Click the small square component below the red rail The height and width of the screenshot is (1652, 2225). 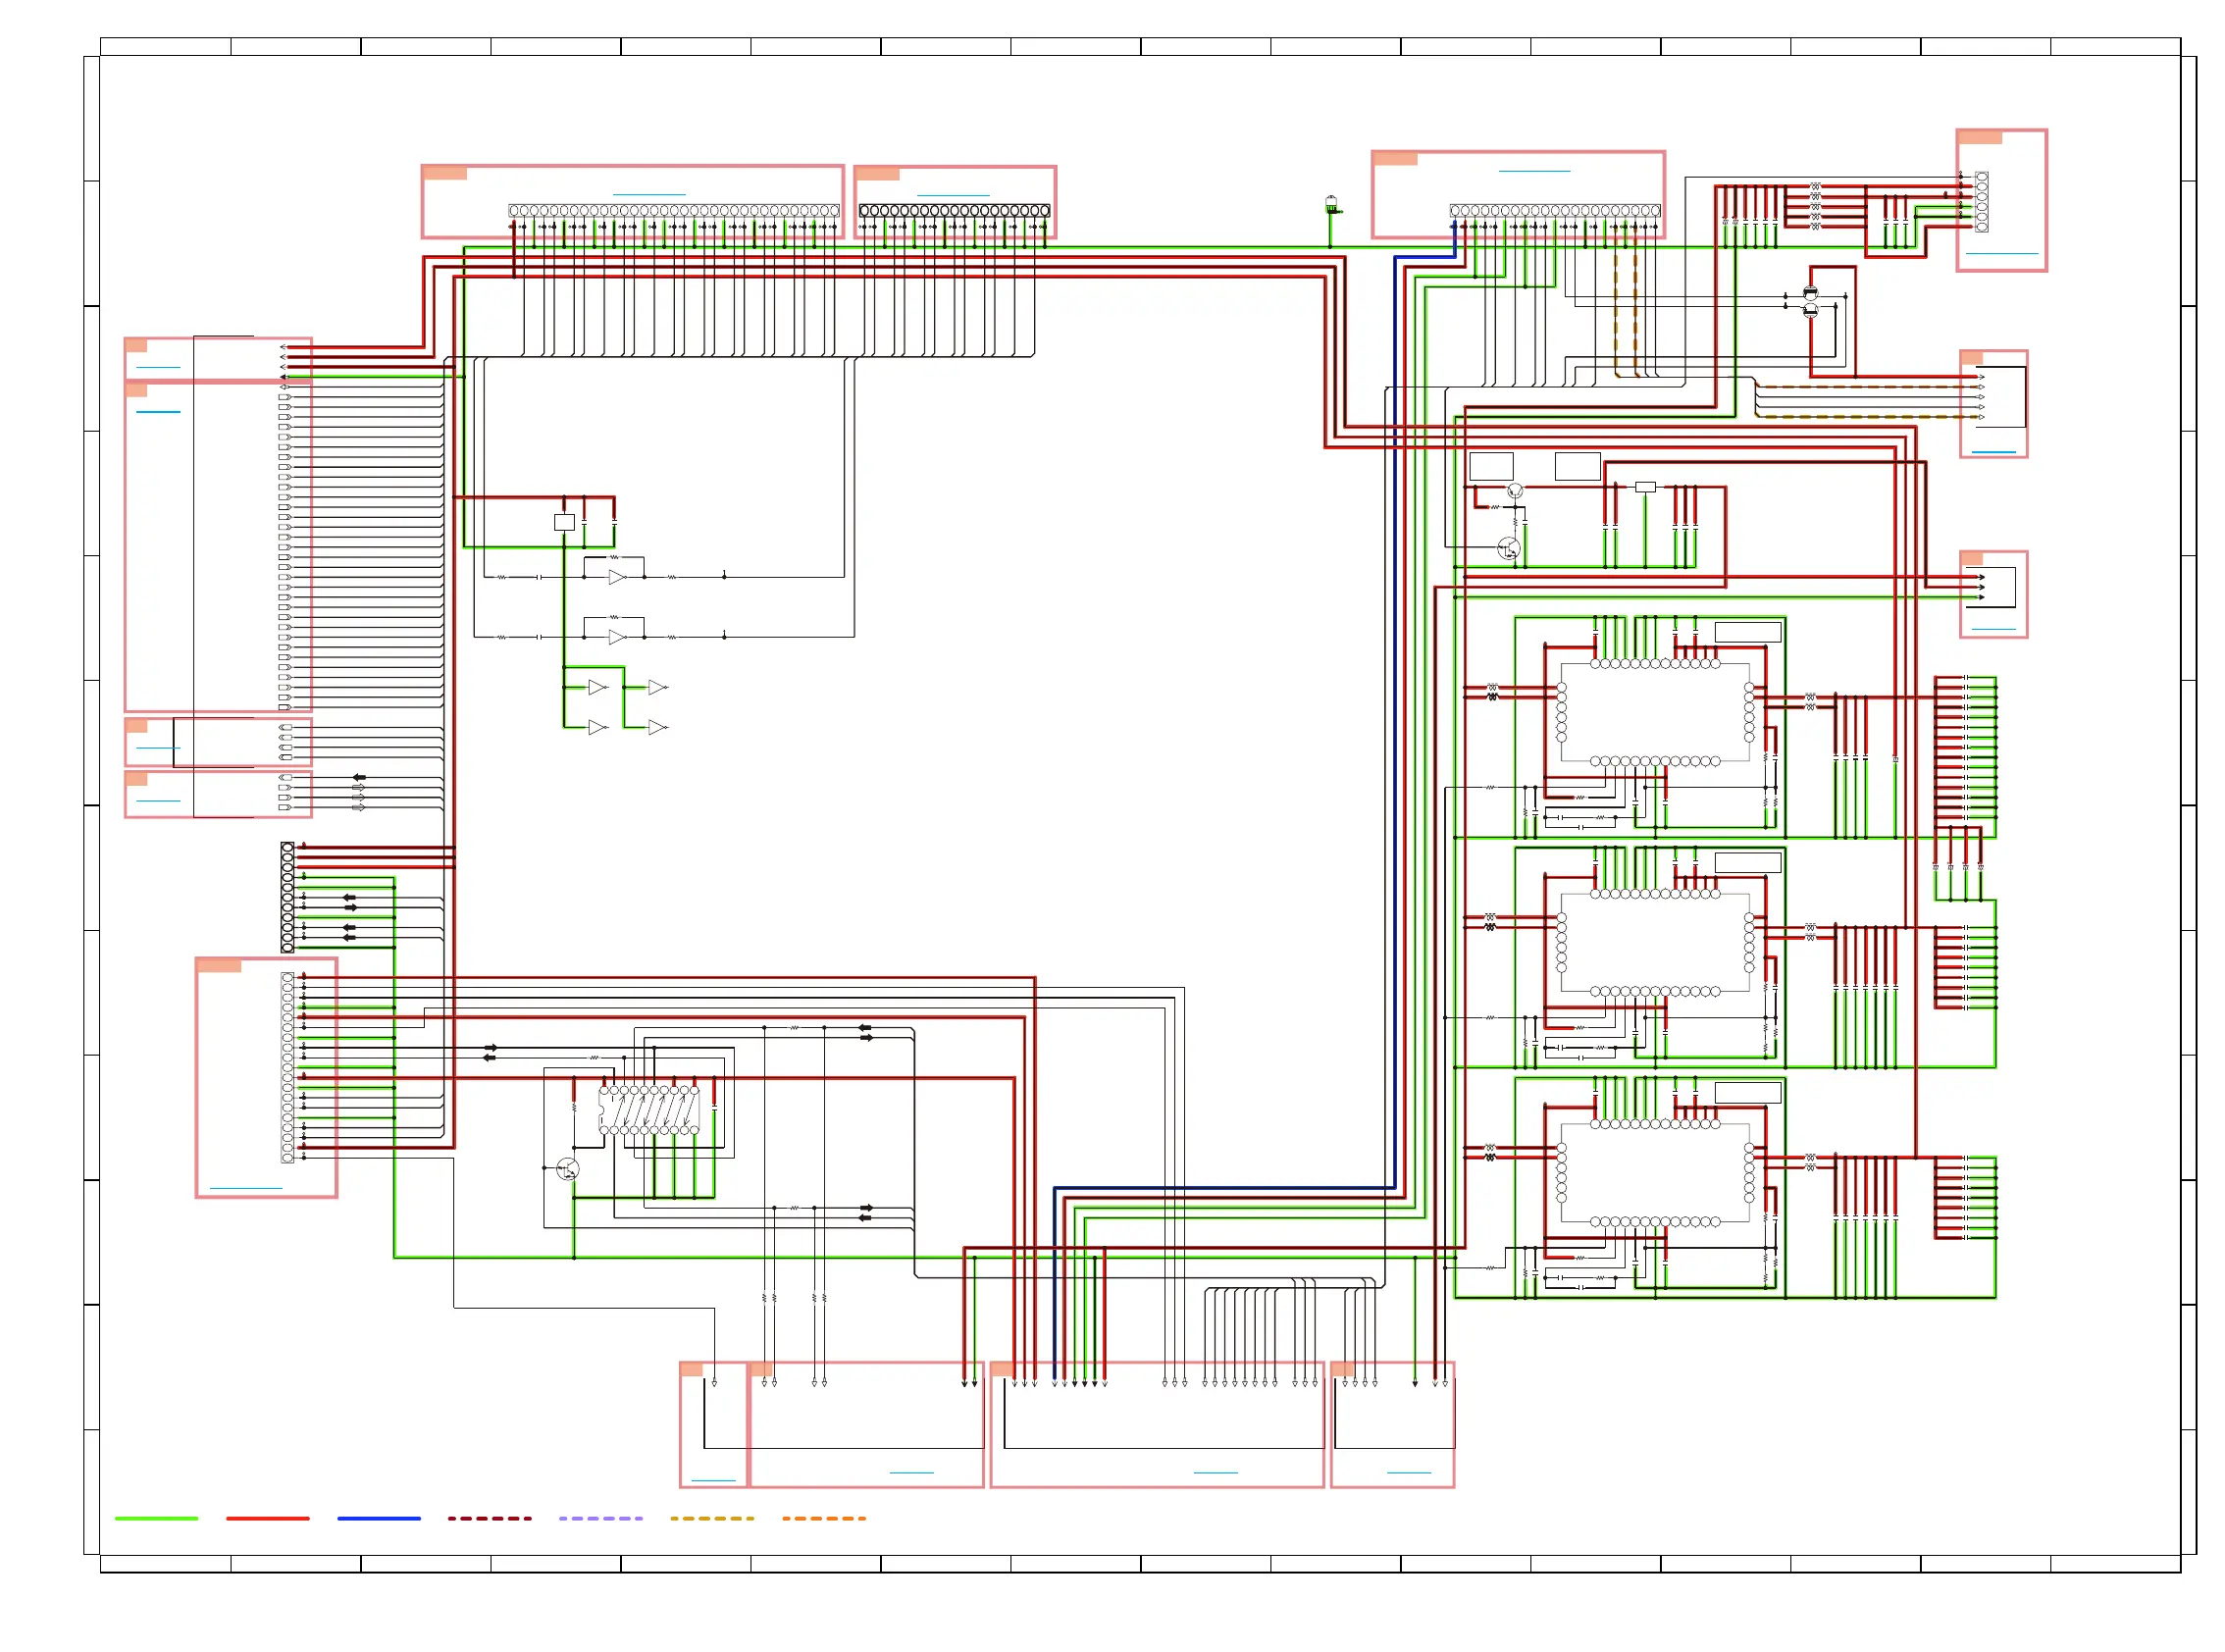(564, 522)
